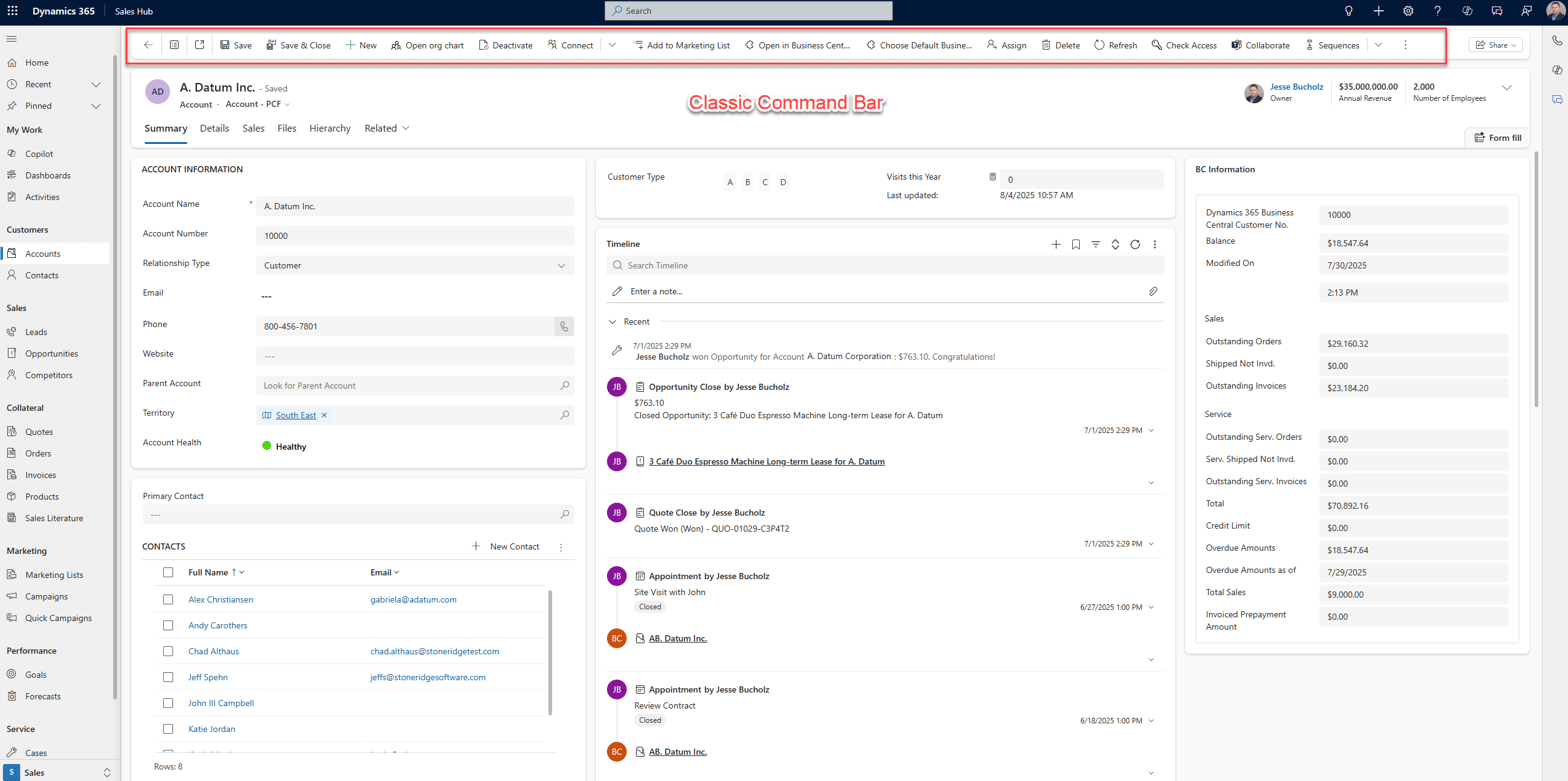Check the box next to Alex Christiansen
Image resolution: width=1568 pixels, height=781 pixels.
tap(168, 599)
